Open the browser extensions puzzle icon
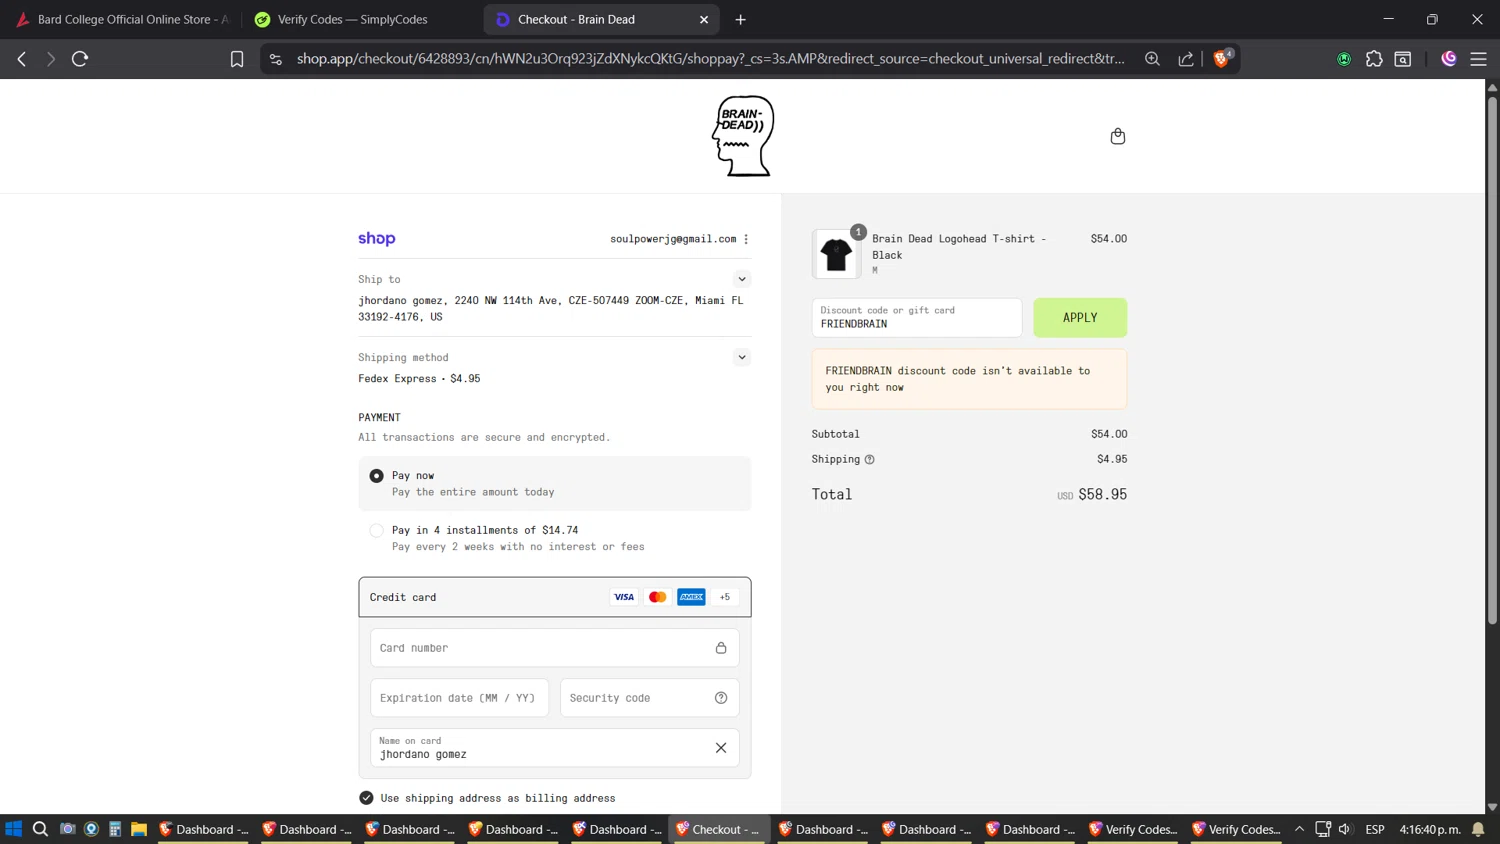Image resolution: width=1500 pixels, height=844 pixels. (x=1374, y=59)
